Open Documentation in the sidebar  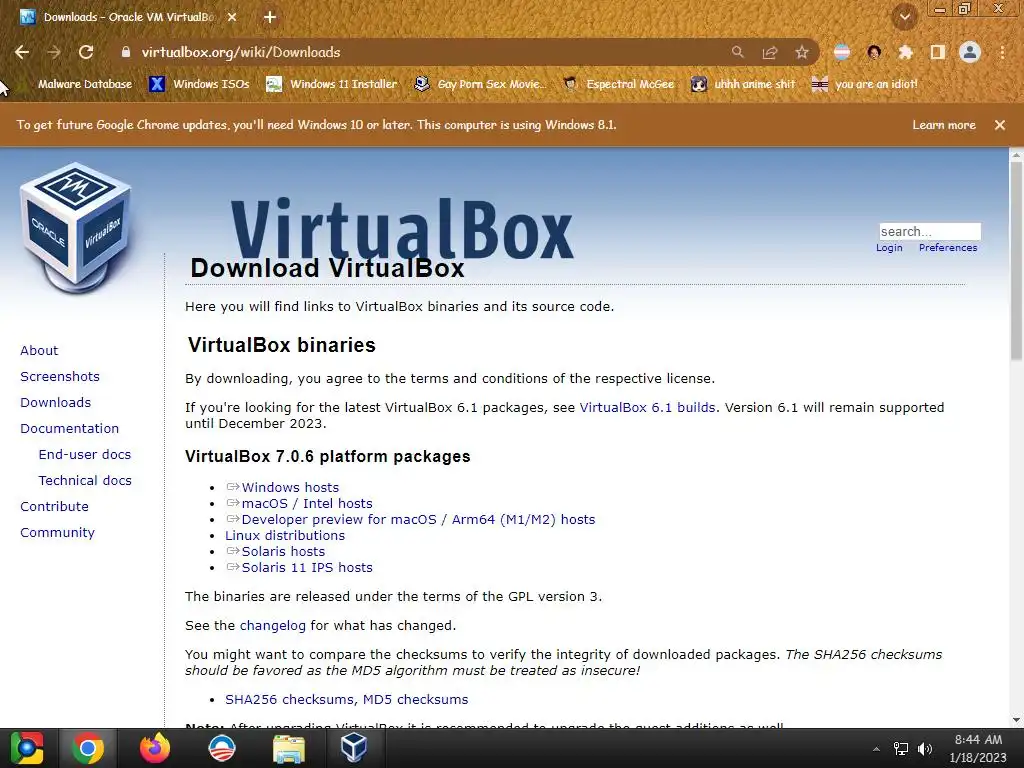point(70,428)
